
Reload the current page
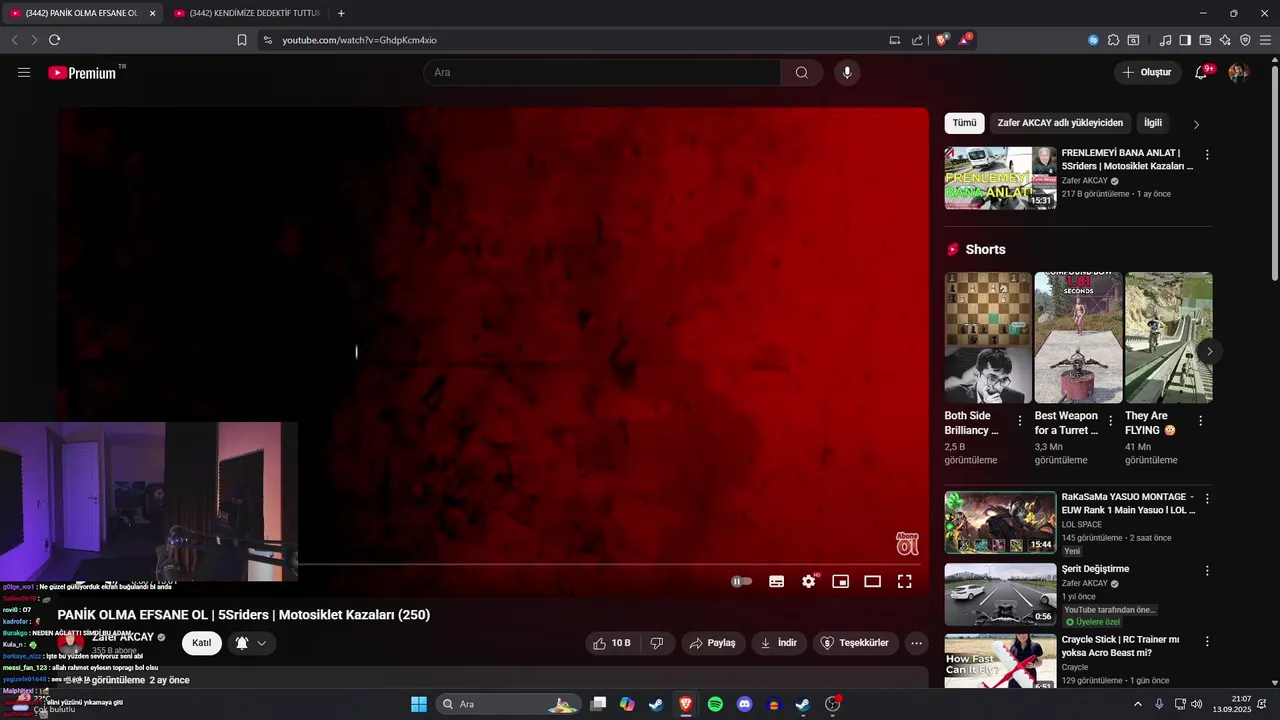tap(54, 40)
